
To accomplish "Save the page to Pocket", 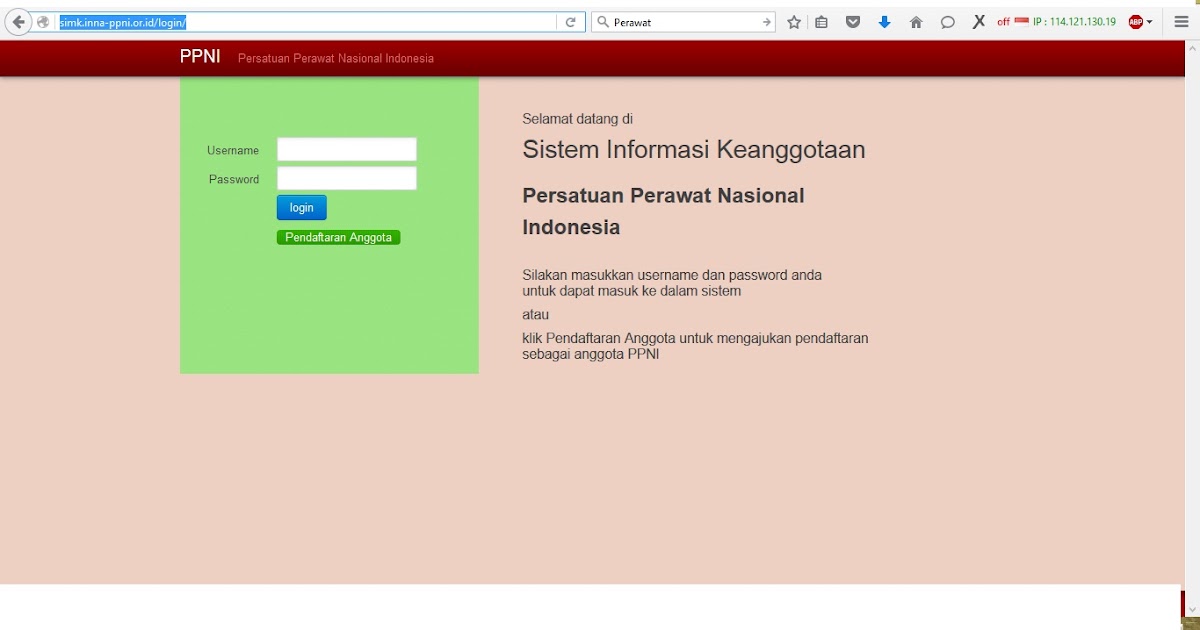I will [853, 22].
